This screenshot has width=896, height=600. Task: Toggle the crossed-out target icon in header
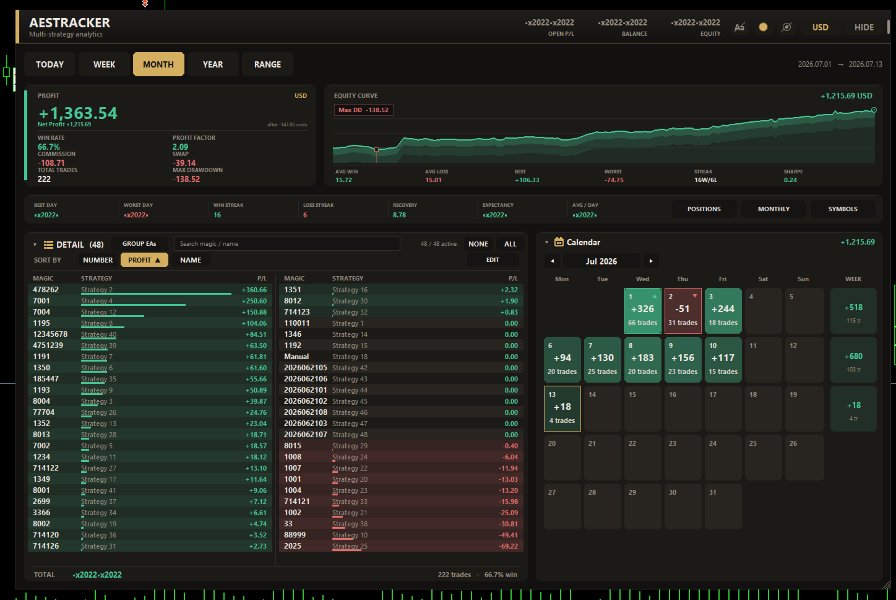coord(787,27)
